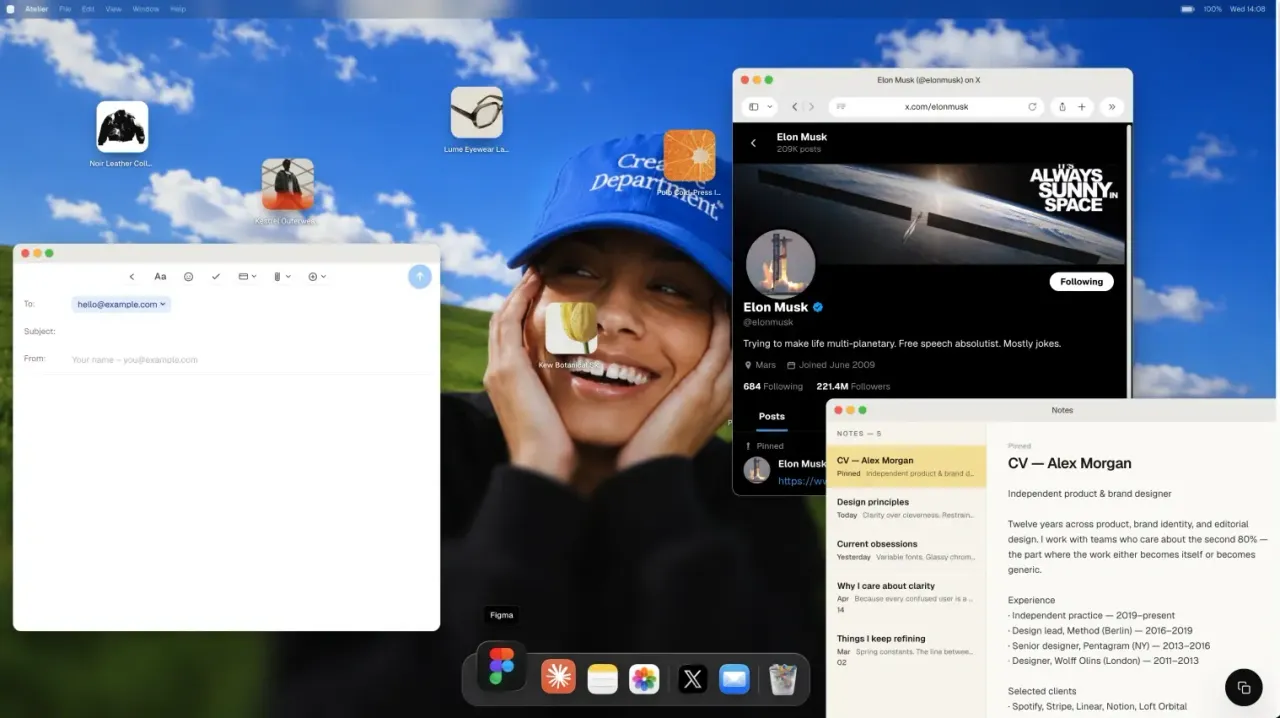Reload the x.com page

click(x=1032, y=107)
